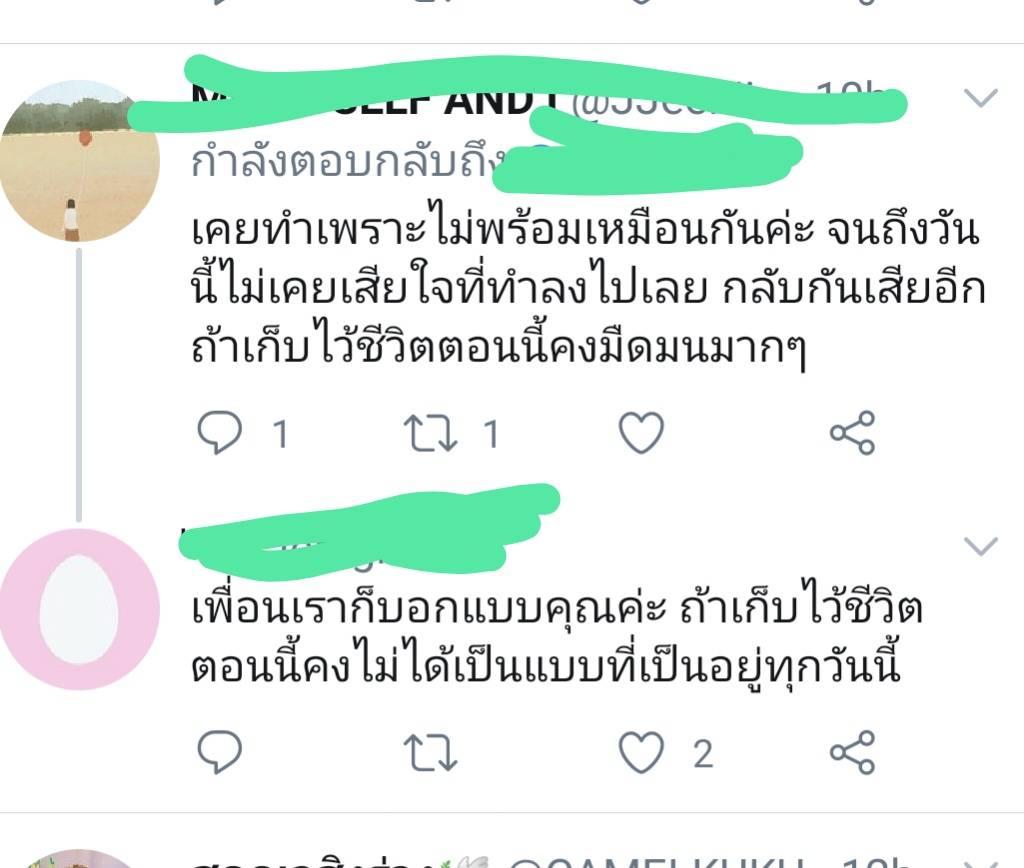Open chevron menu on bottom partial tweet
Image resolution: width=1024 pixels, height=868 pixels.
tap(981, 863)
